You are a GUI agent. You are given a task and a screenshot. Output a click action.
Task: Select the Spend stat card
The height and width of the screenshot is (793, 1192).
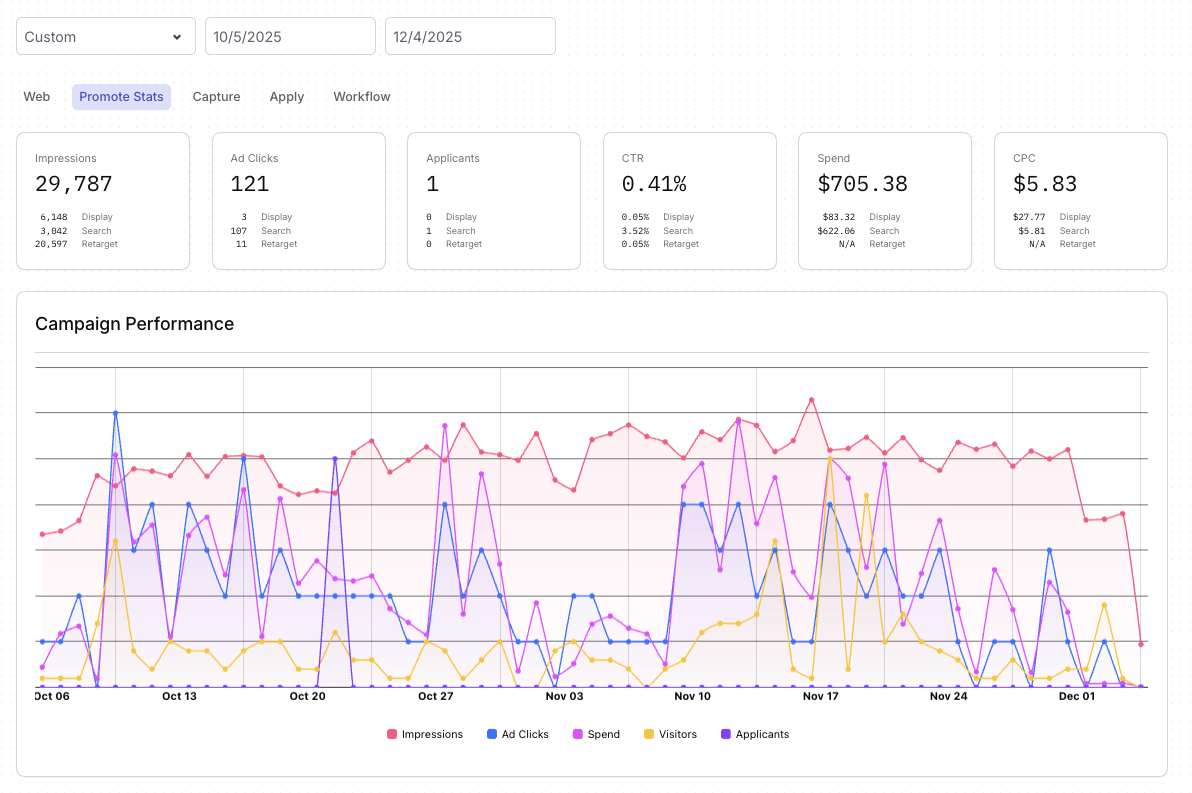click(x=885, y=201)
